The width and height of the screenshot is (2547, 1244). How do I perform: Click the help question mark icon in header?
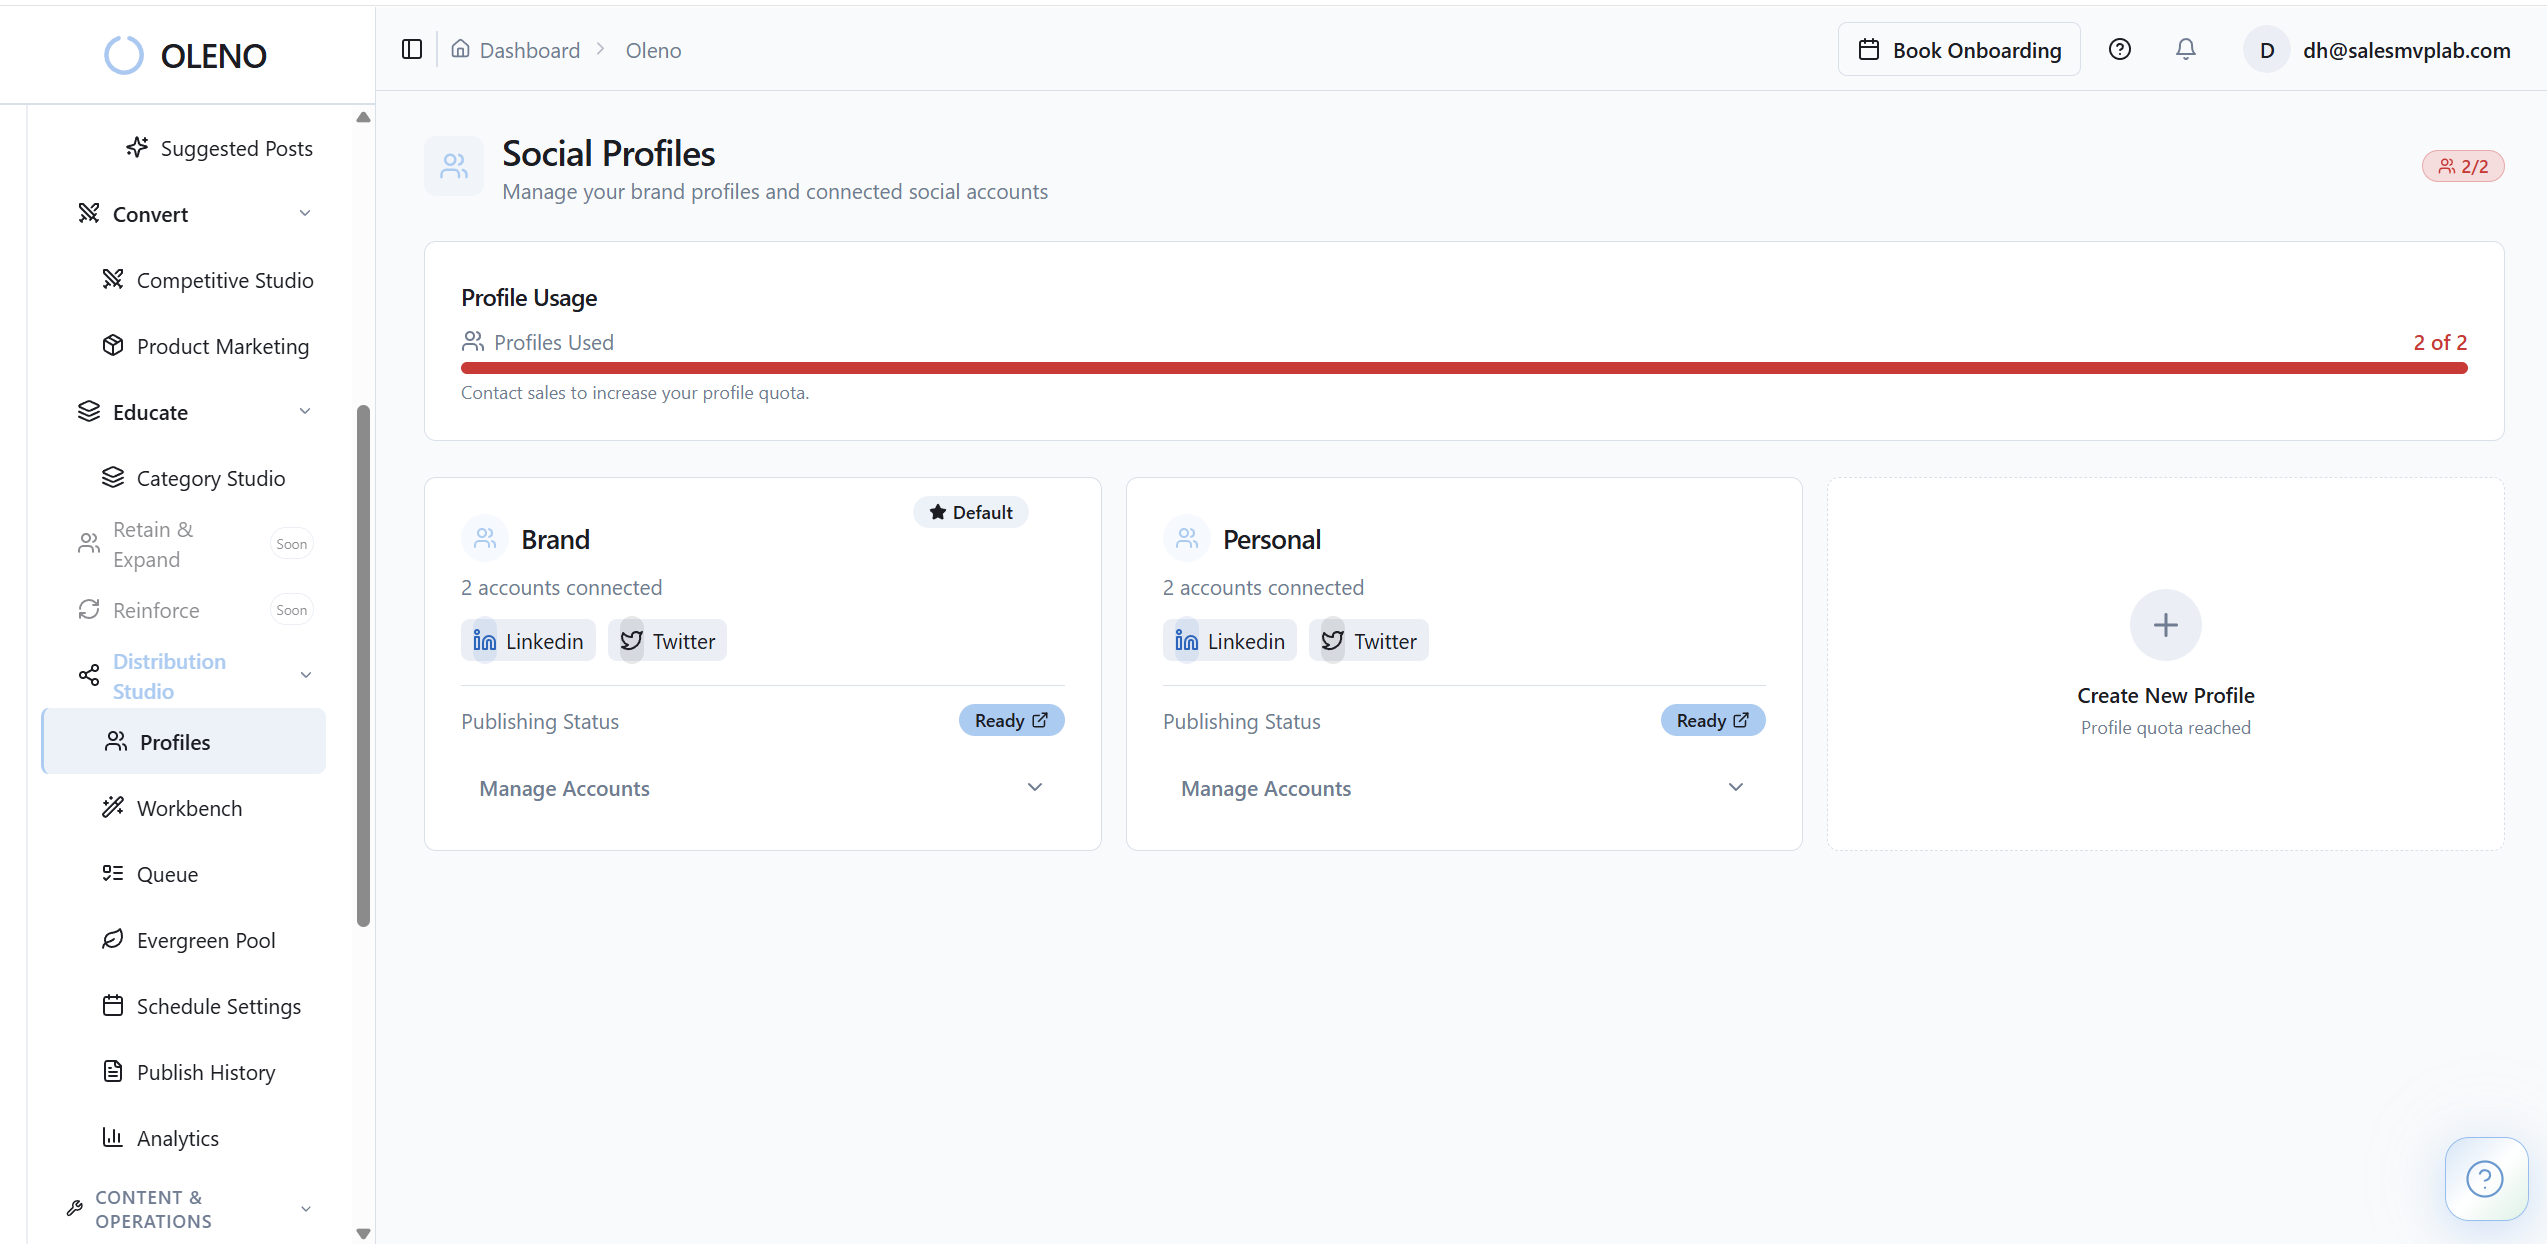(2119, 49)
